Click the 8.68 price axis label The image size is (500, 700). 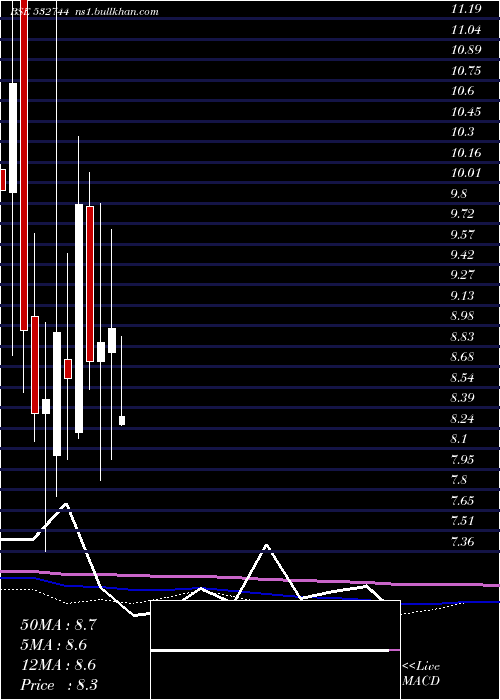pyautogui.click(x=462, y=357)
